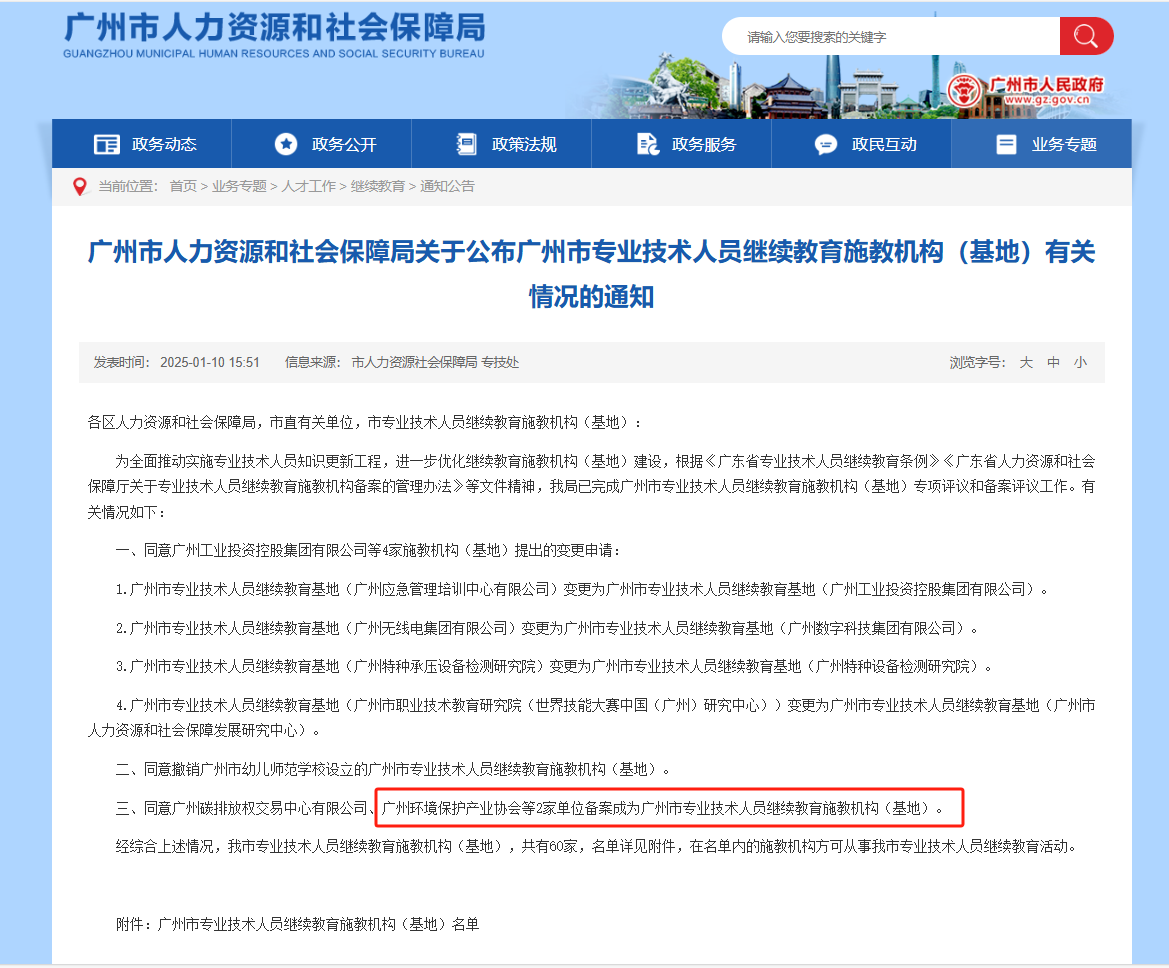
Task: Click the 业务专题 list icon
Action: click(1006, 144)
